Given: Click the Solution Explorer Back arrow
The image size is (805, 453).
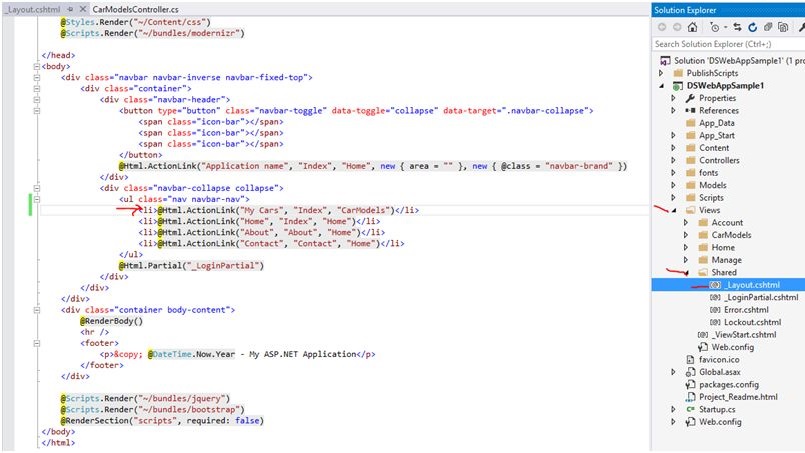Looking at the screenshot, I should [x=662, y=27].
